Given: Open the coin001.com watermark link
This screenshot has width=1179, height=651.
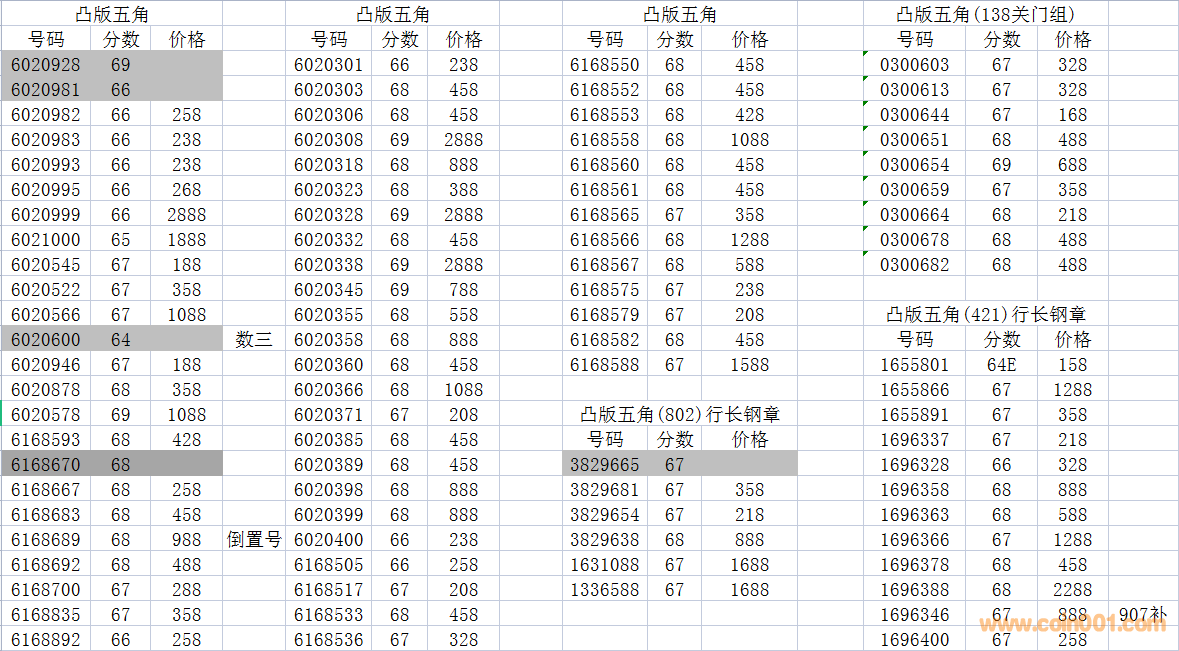Looking at the screenshot, I should 1072,623.
